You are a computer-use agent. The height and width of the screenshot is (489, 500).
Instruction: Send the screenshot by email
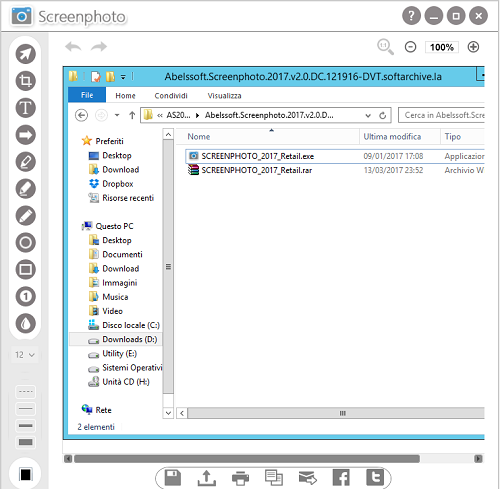pos(307,478)
